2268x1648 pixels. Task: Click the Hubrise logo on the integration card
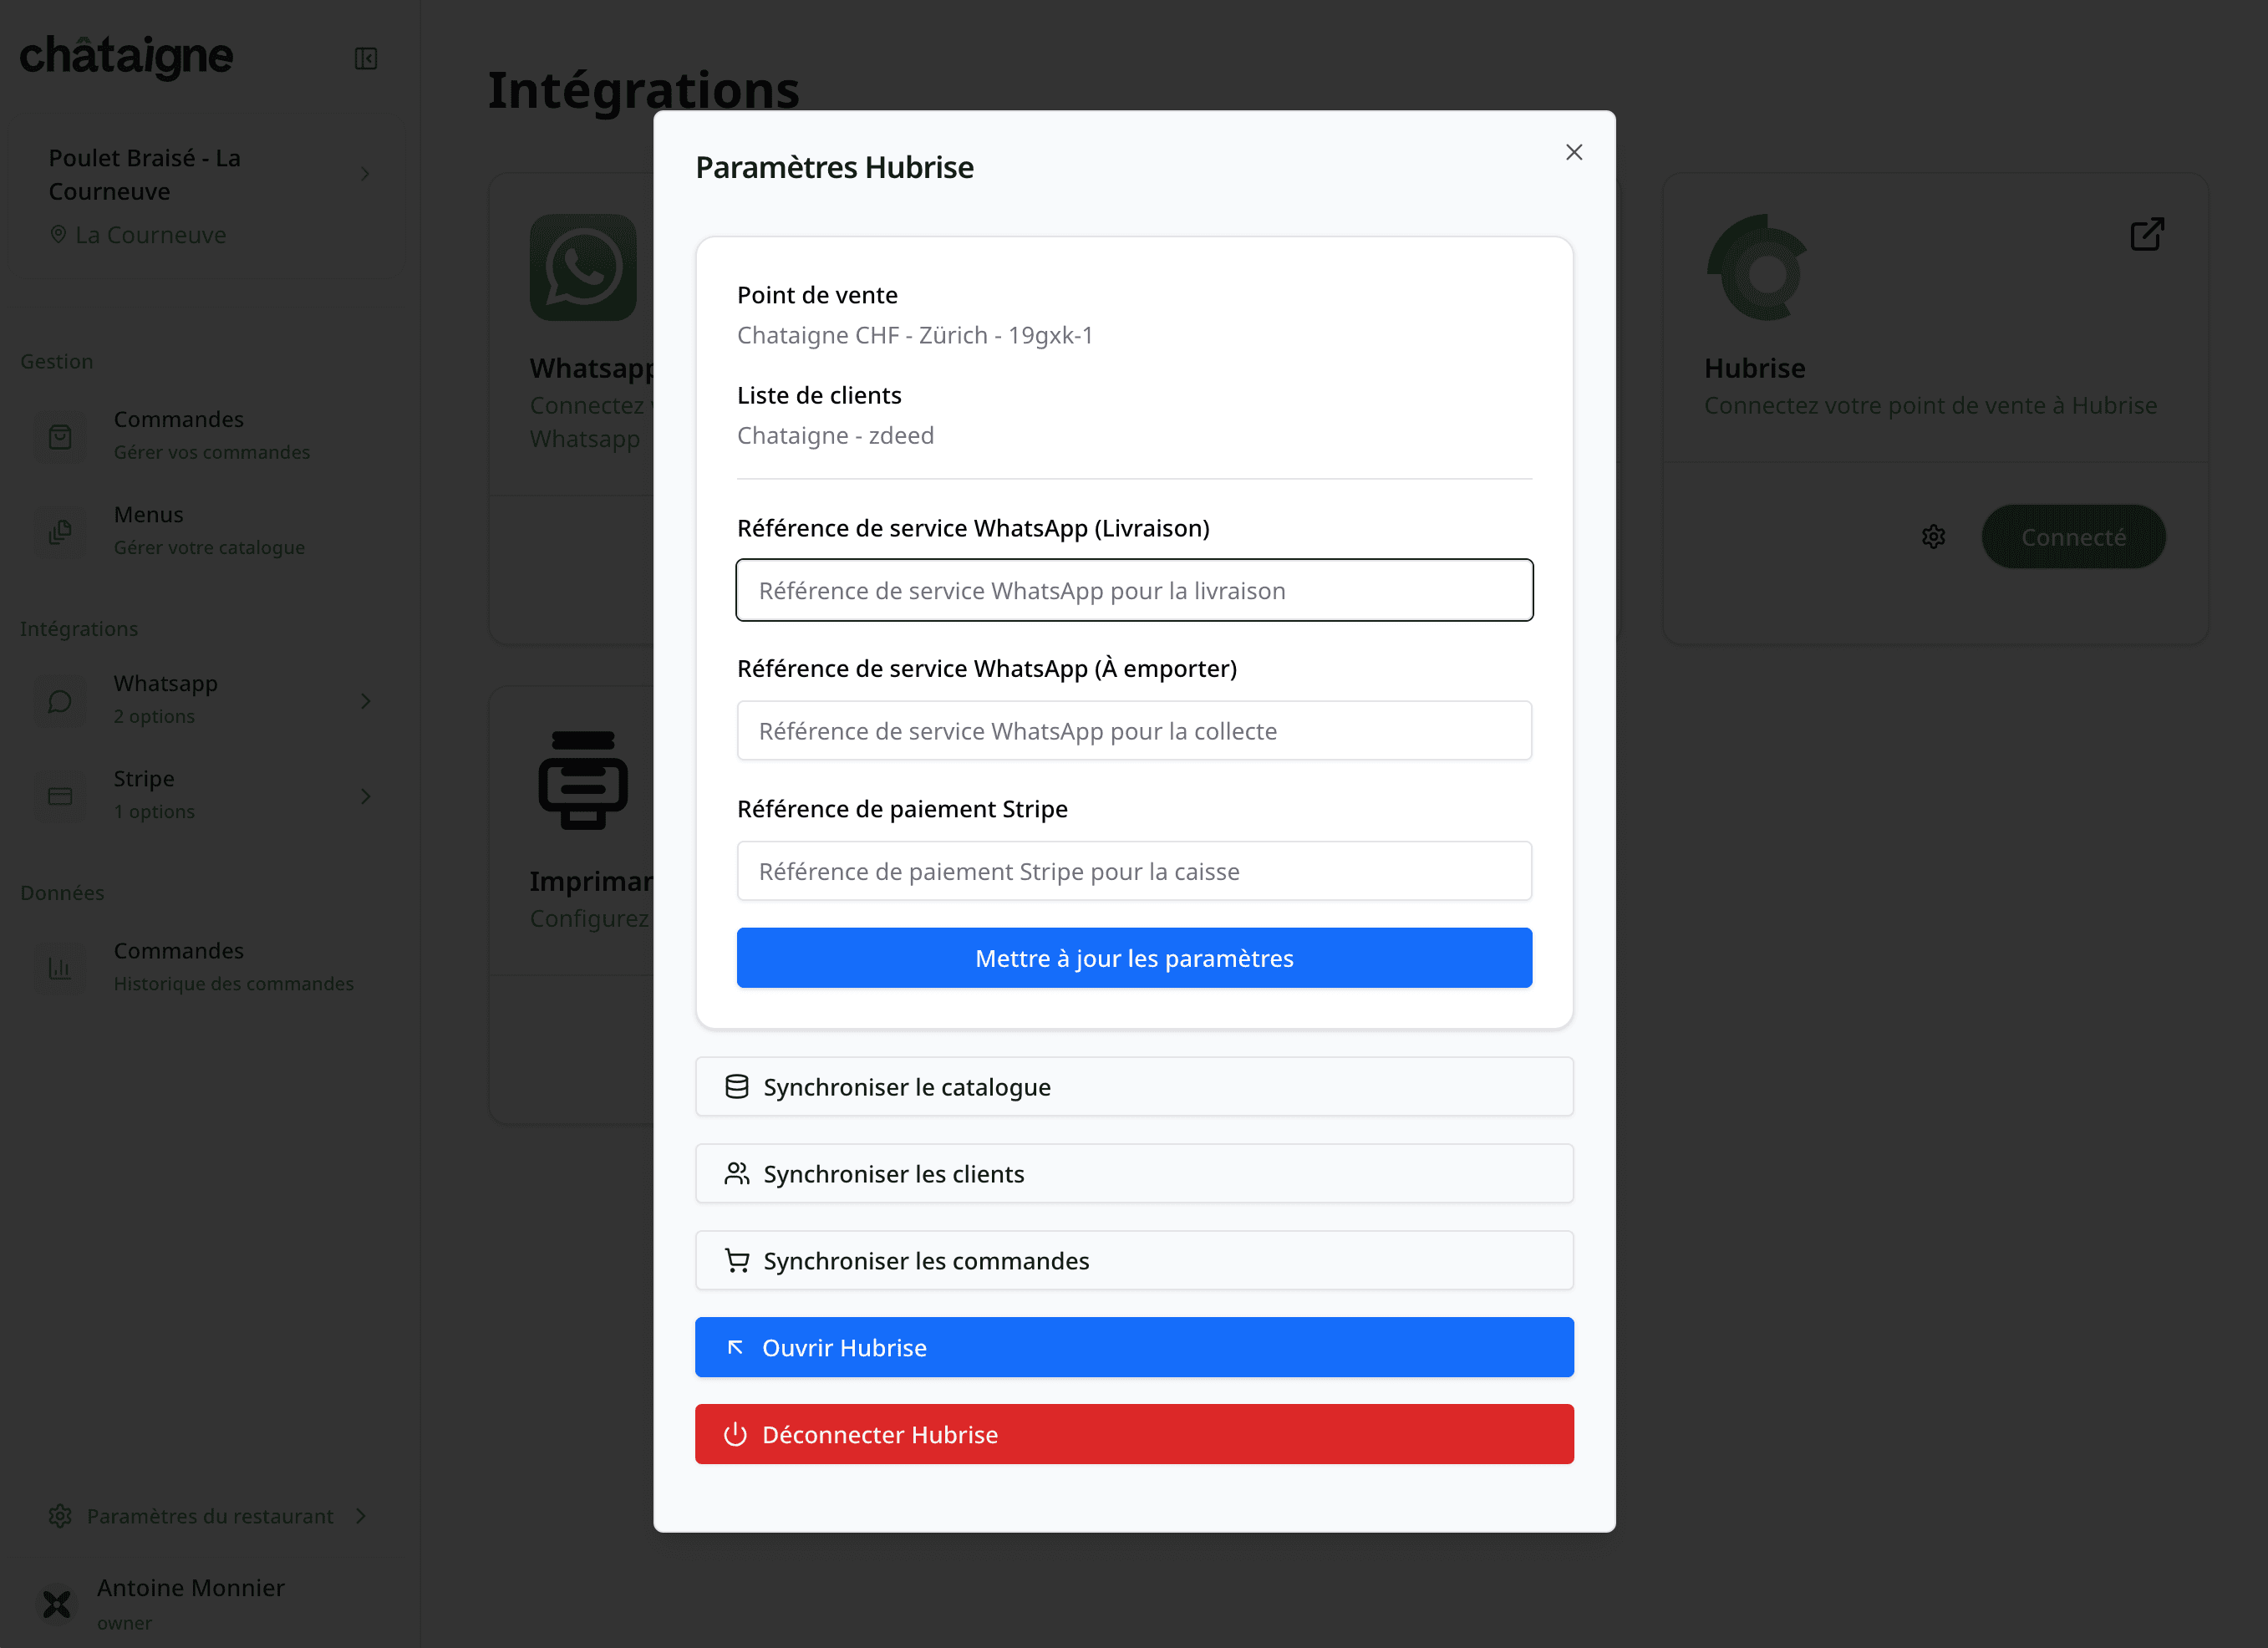coord(1757,266)
